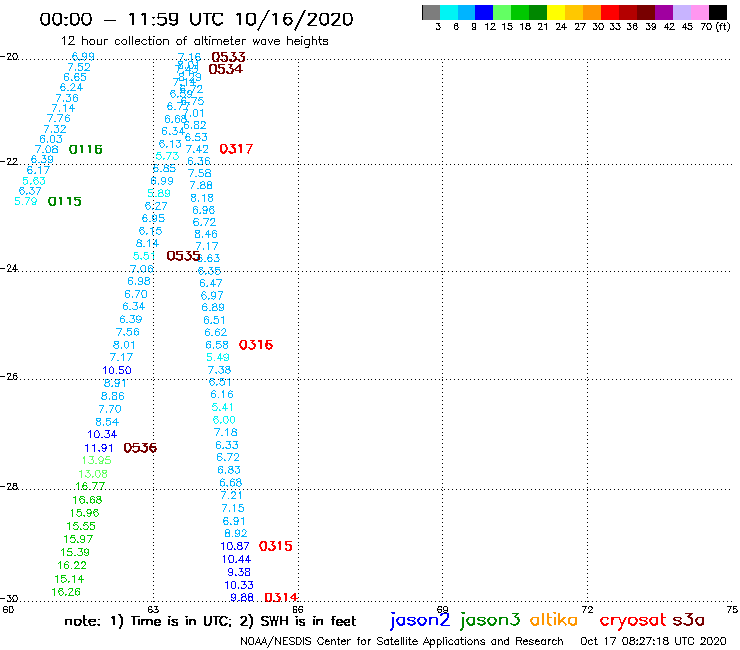Click the green wave height value '15.55'
This screenshot has height=650, width=740.
(81, 526)
